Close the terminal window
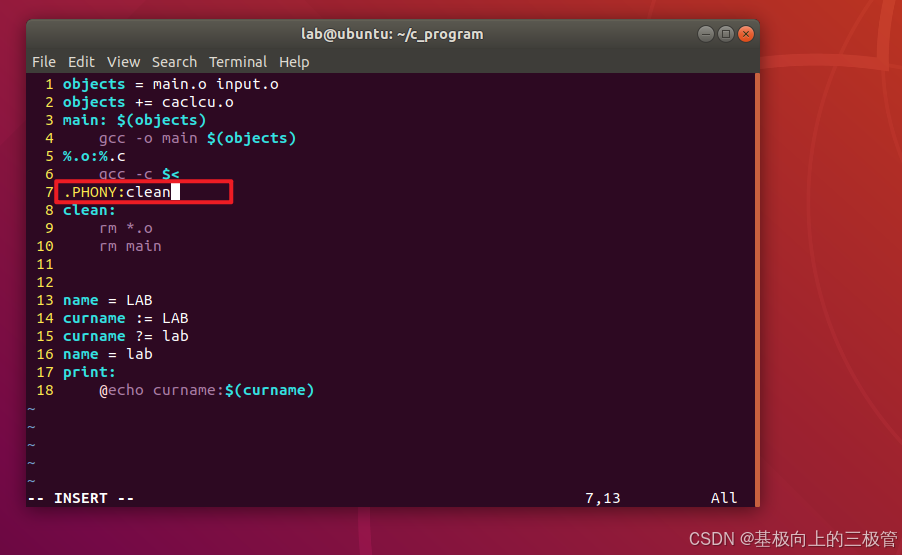Viewport: 902px width, 555px height. [746, 34]
